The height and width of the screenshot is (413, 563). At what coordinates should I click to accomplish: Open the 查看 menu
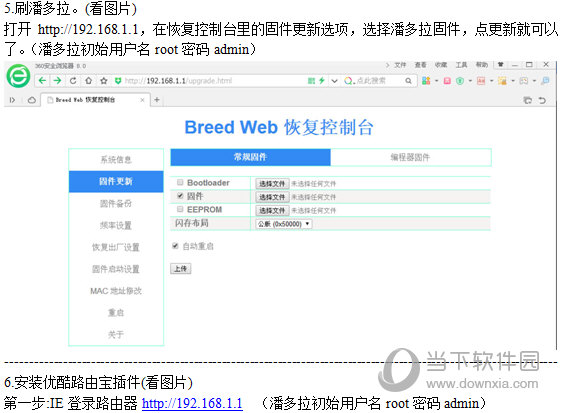420,65
